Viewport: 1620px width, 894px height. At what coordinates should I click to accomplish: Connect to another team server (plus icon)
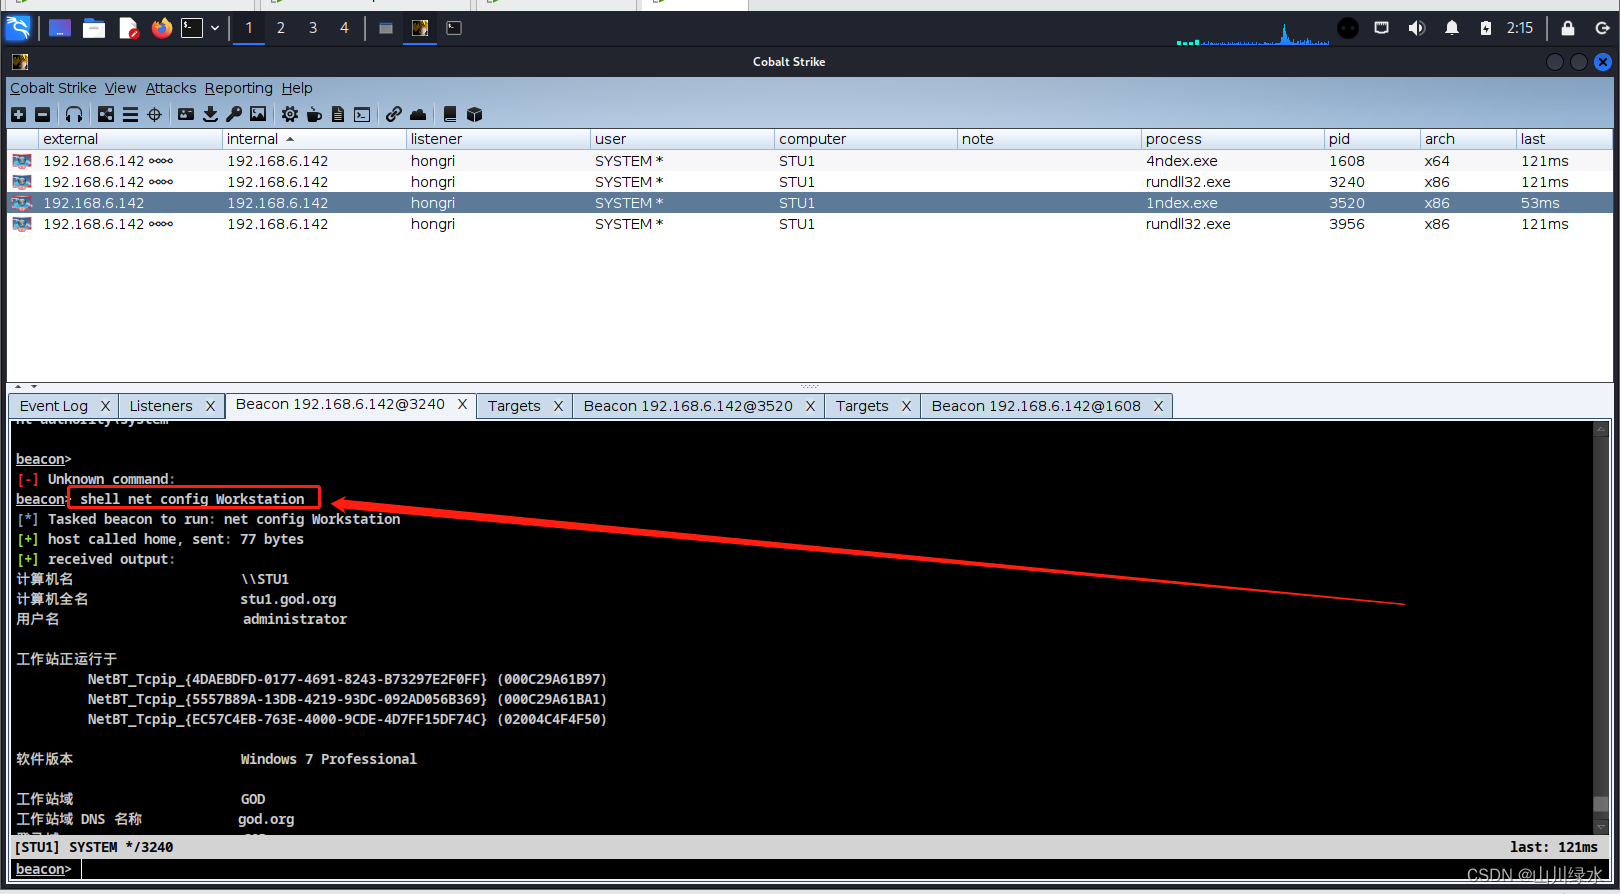pyautogui.click(x=18, y=115)
